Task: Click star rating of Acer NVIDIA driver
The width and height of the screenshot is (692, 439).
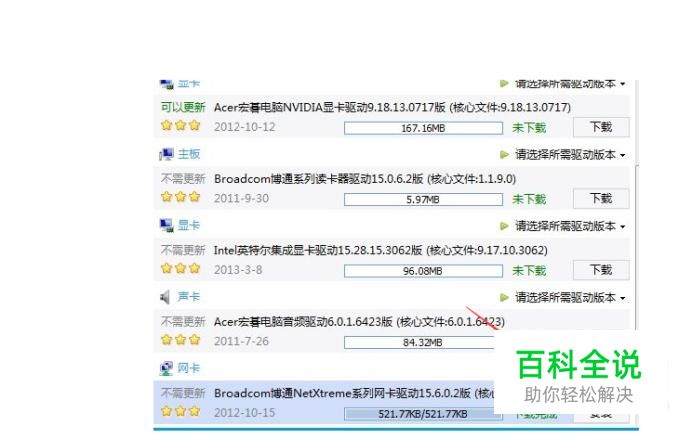Action: pyautogui.click(x=181, y=125)
